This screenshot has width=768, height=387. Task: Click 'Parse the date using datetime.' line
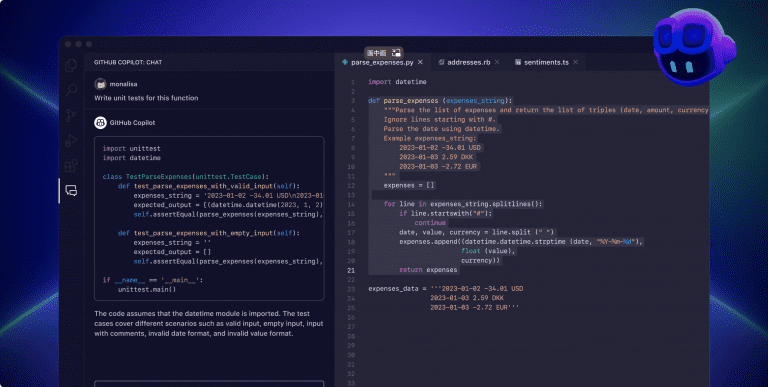[442, 129]
